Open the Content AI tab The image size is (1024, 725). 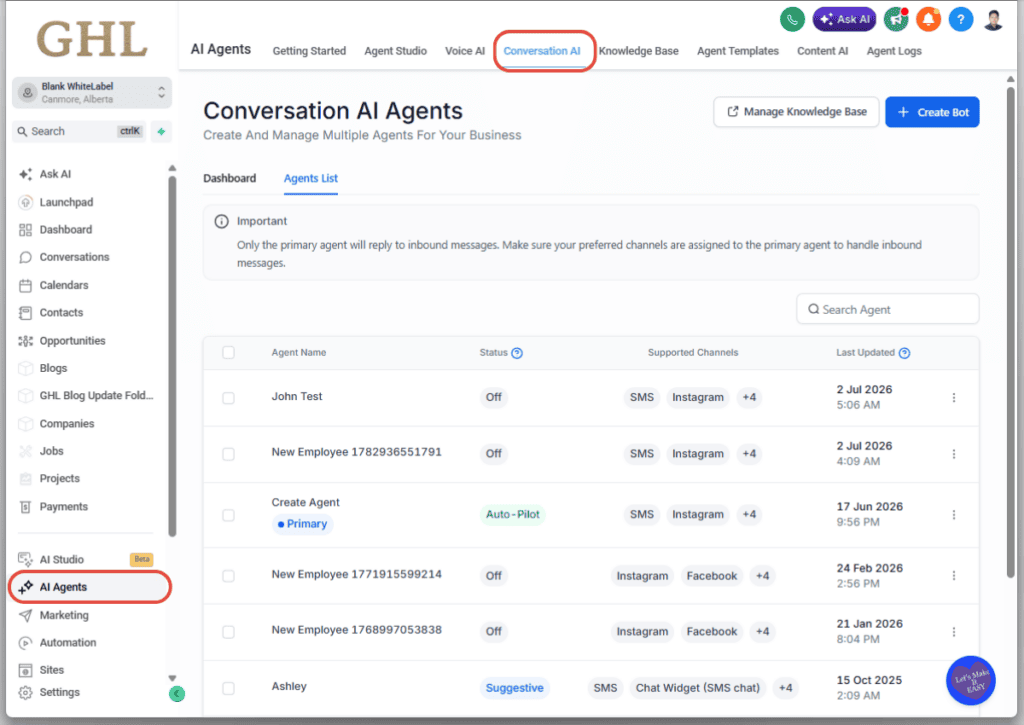[x=822, y=51]
